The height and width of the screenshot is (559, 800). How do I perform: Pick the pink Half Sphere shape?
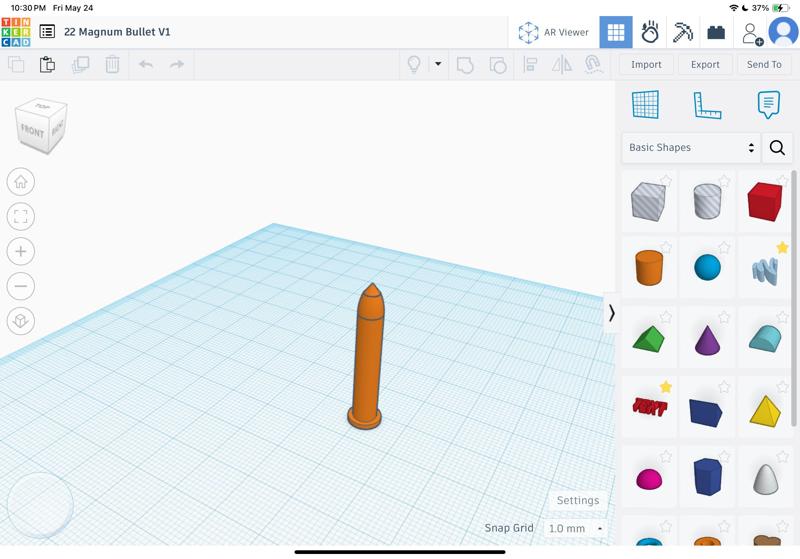coord(649,479)
